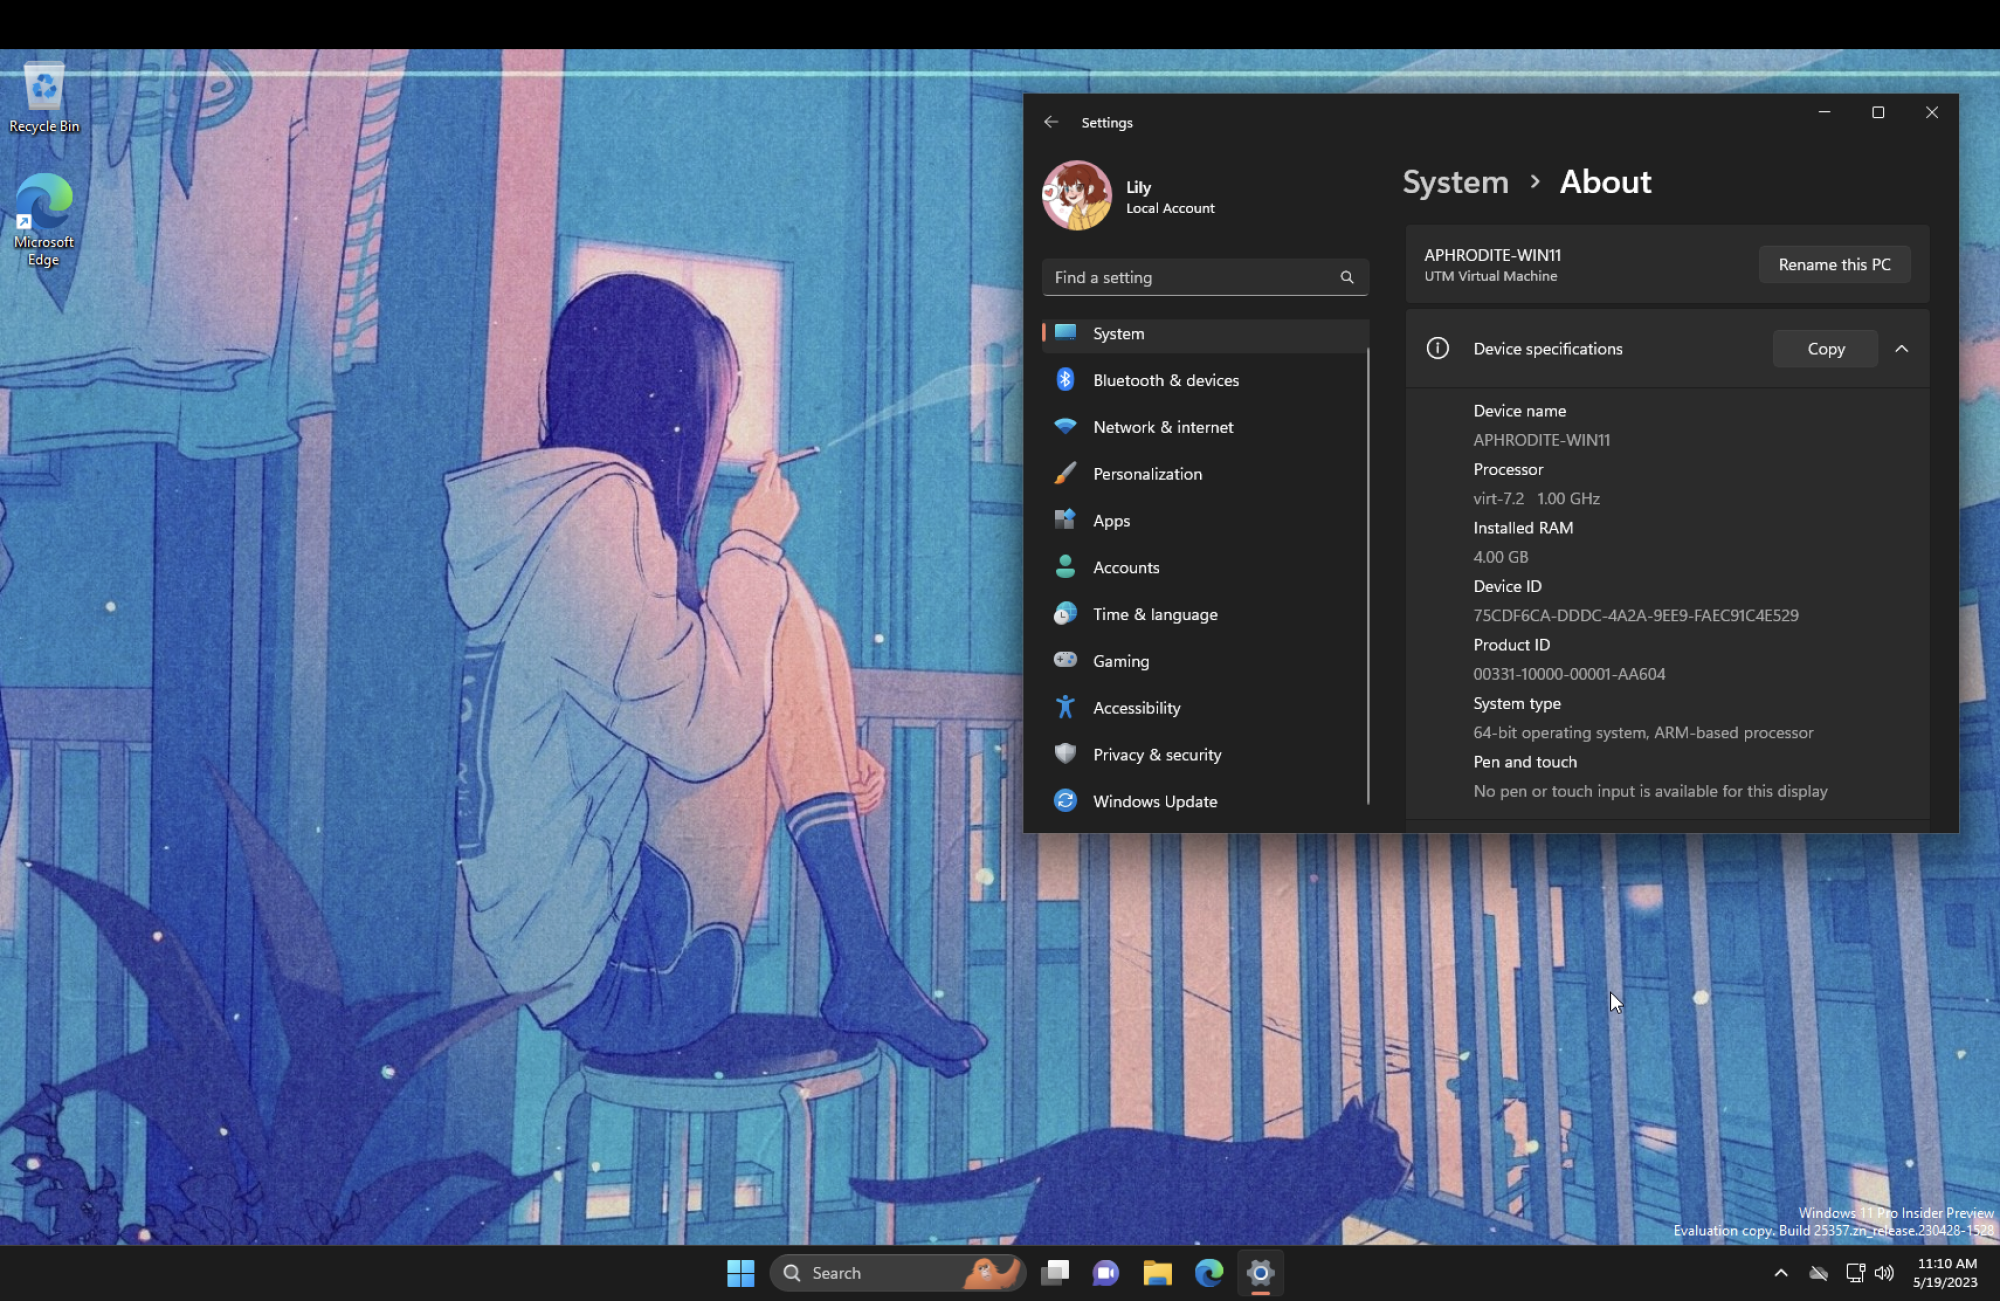Viewport: 2000px width, 1301px height.
Task: Click the back arrow in Settings
Action: (1051, 122)
